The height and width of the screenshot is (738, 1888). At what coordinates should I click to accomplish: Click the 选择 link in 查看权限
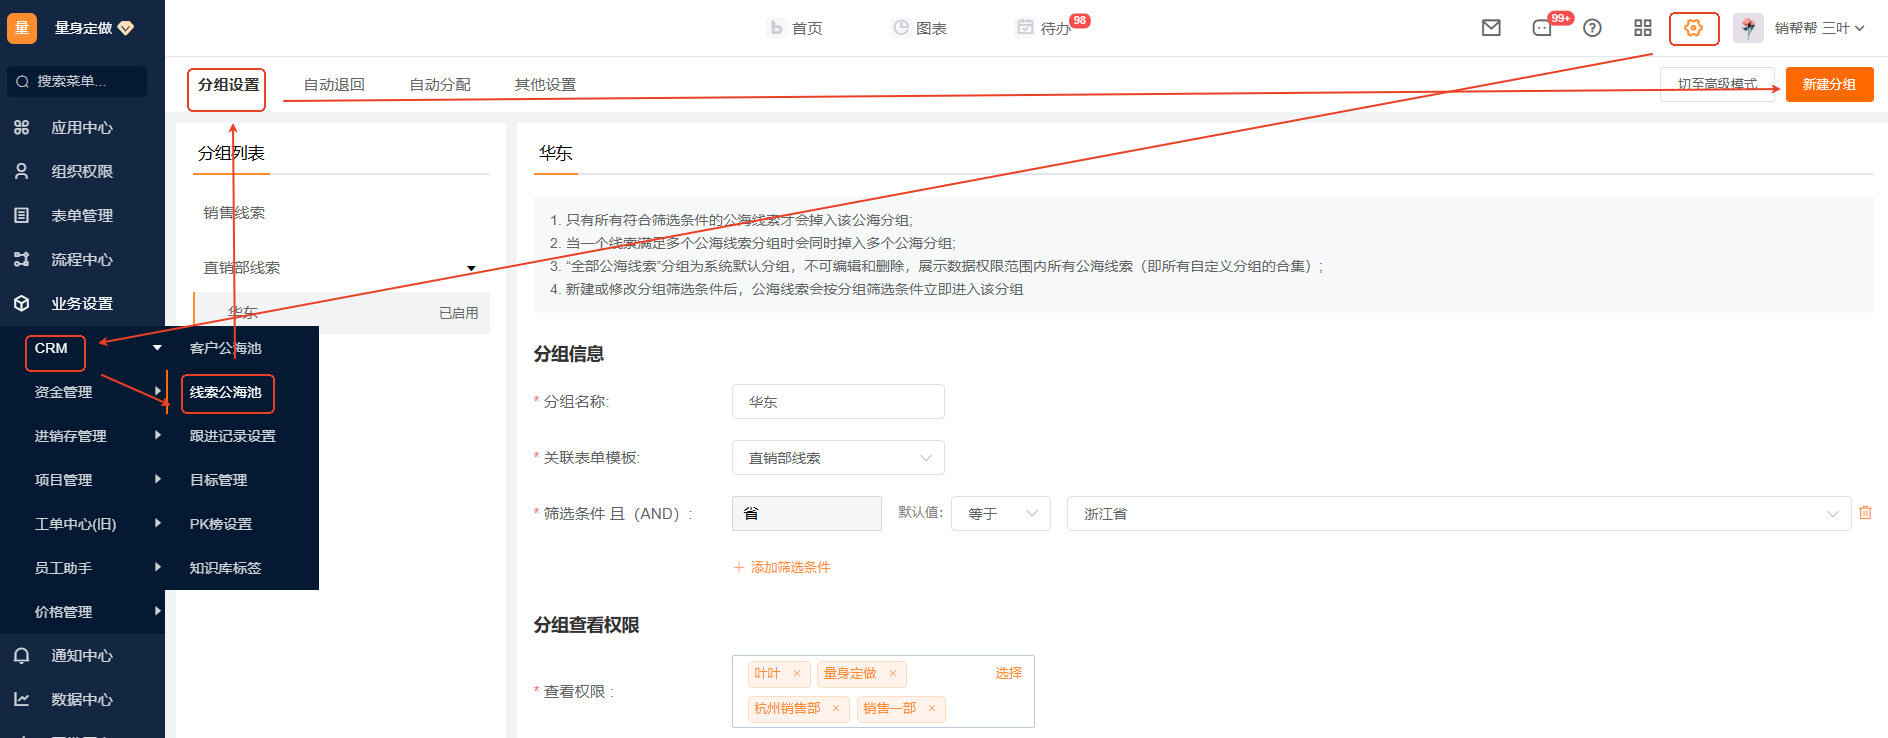(1009, 674)
